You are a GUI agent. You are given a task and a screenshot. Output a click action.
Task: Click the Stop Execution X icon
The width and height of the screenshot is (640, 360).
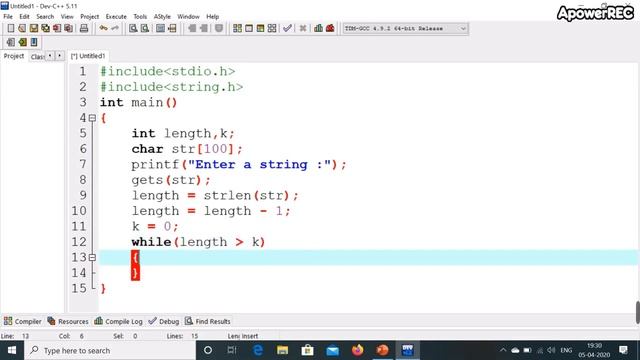(303, 28)
